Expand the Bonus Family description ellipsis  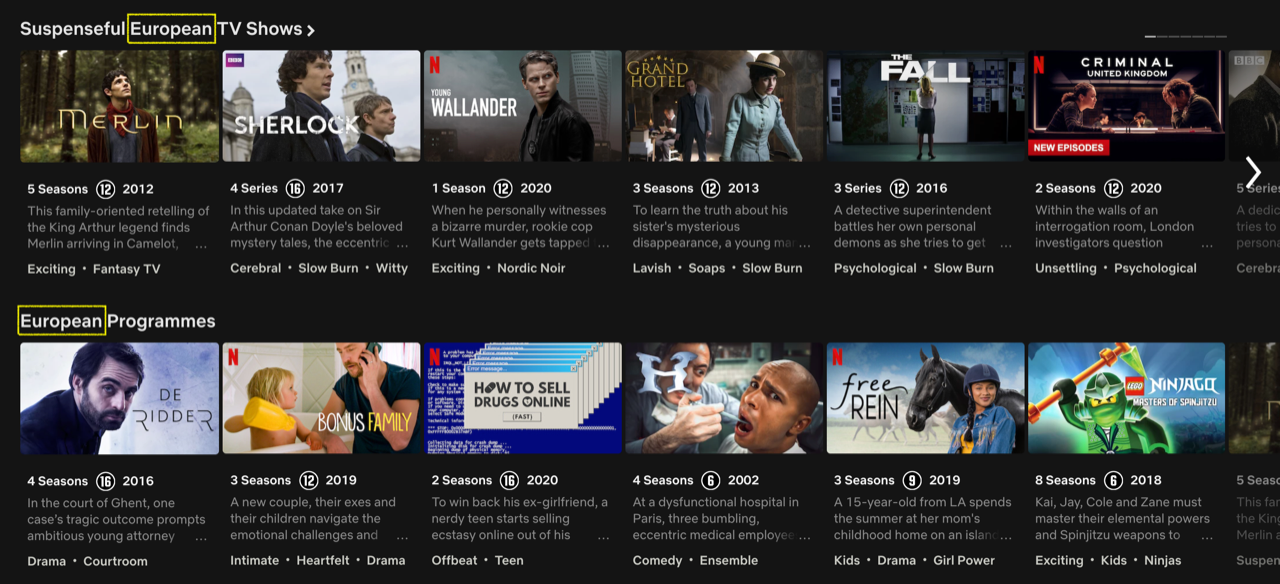coord(401,537)
